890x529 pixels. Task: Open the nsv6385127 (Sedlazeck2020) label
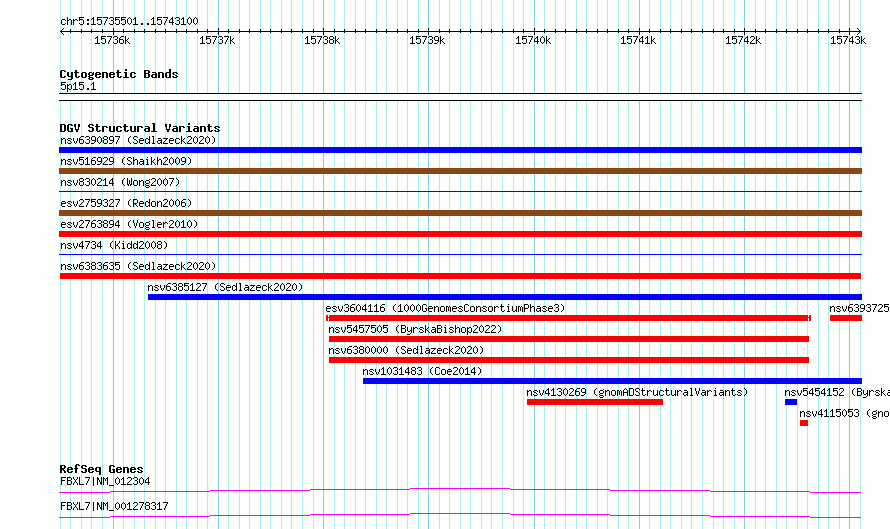(x=225, y=287)
